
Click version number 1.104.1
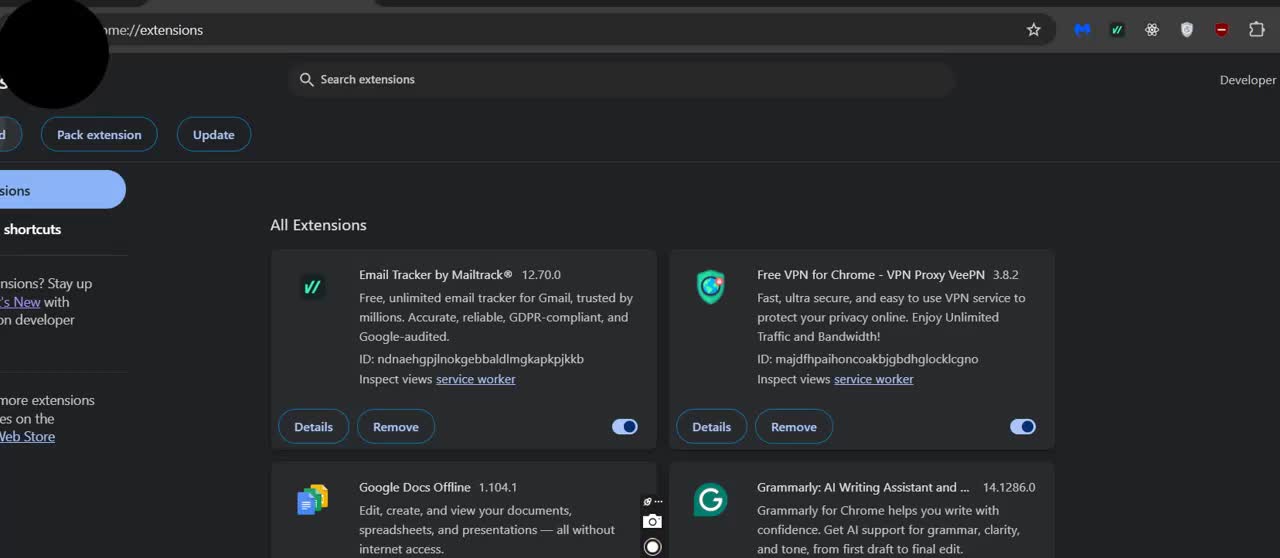pos(498,488)
